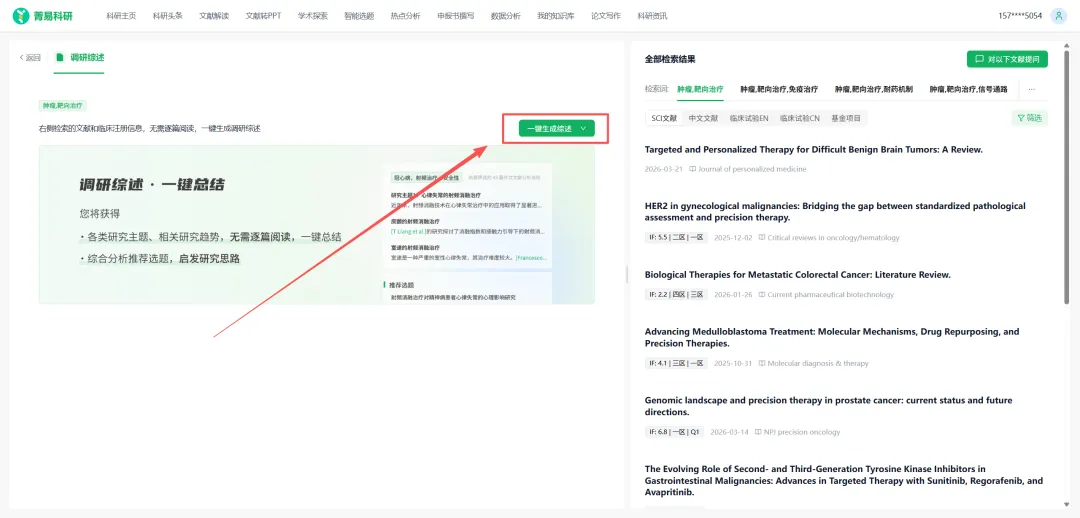
Task: Click the 菁易科研 logo icon
Action: point(21,16)
